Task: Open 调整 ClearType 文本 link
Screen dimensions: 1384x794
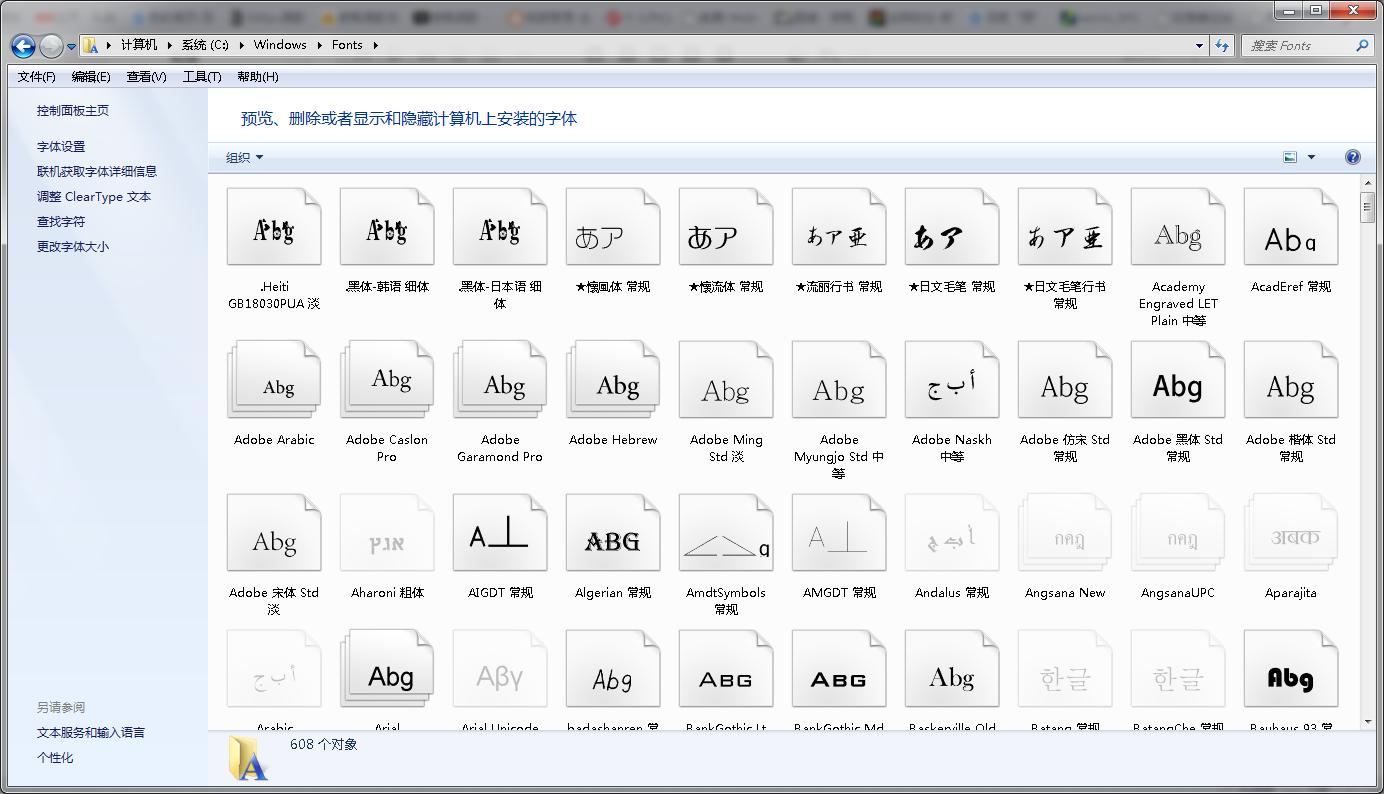Action: click(94, 197)
